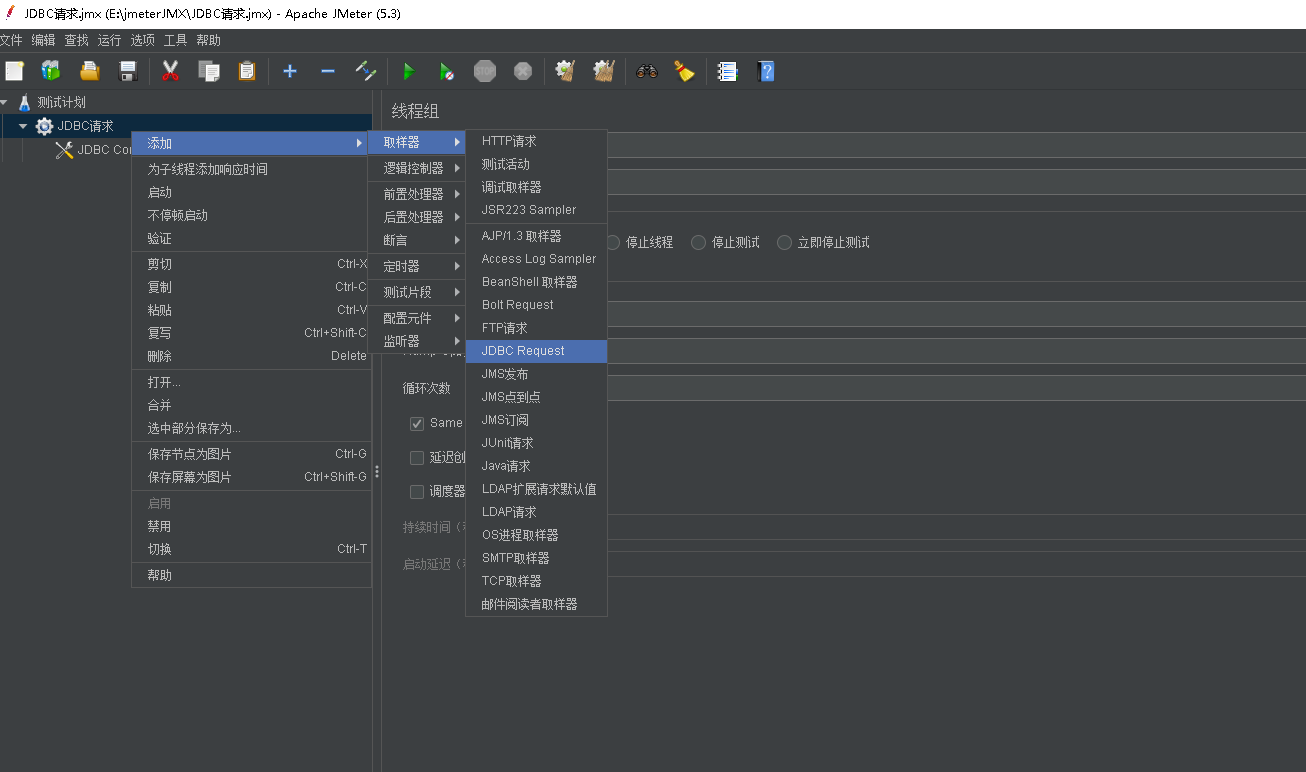Open the 帮助 menu in menu bar
The height and width of the screenshot is (772, 1306).
(208, 40)
